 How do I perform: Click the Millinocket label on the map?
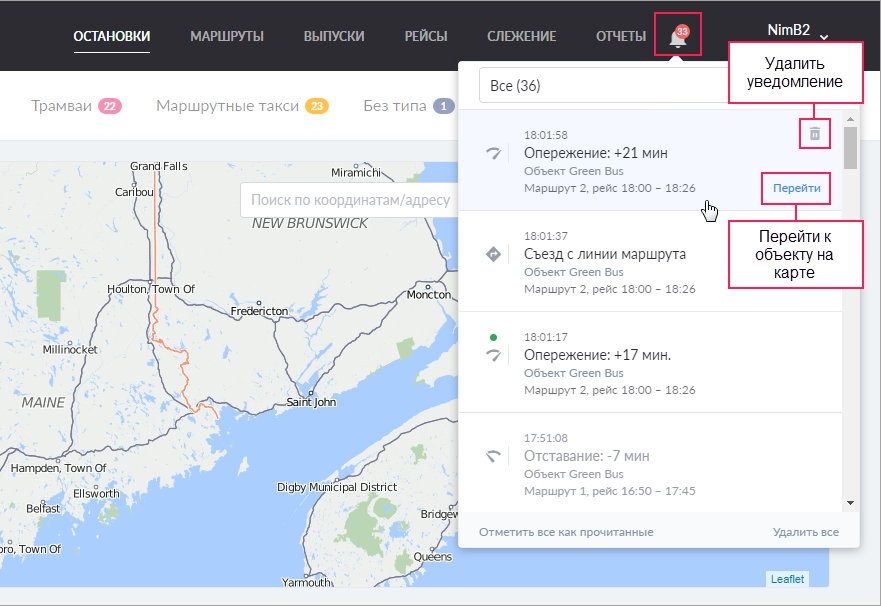pyautogui.click(x=70, y=349)
